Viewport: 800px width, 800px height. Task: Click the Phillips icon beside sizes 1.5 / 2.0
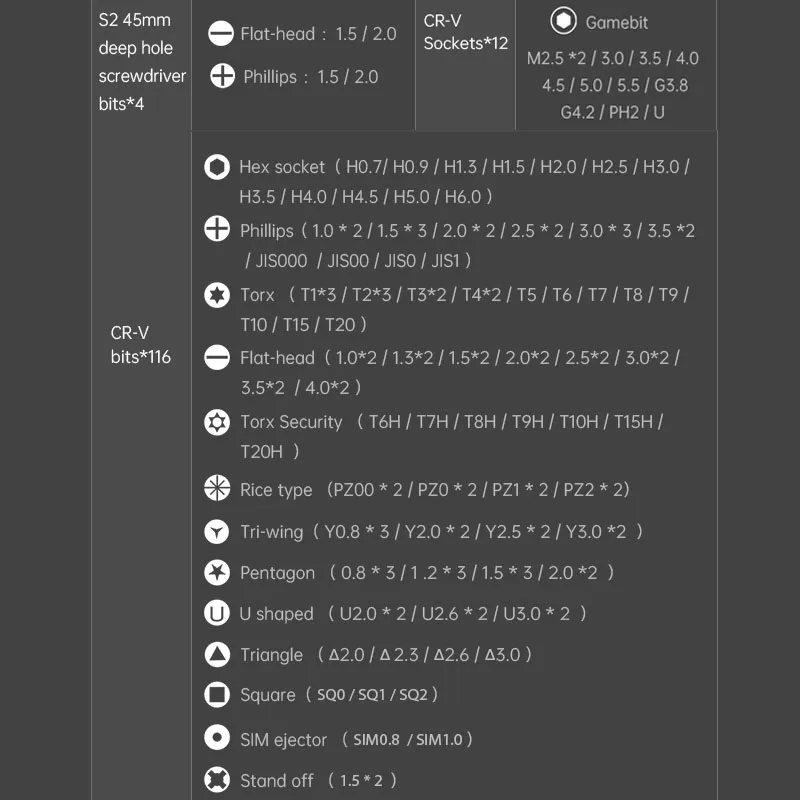pyautogui.click(x=223, y=76)
